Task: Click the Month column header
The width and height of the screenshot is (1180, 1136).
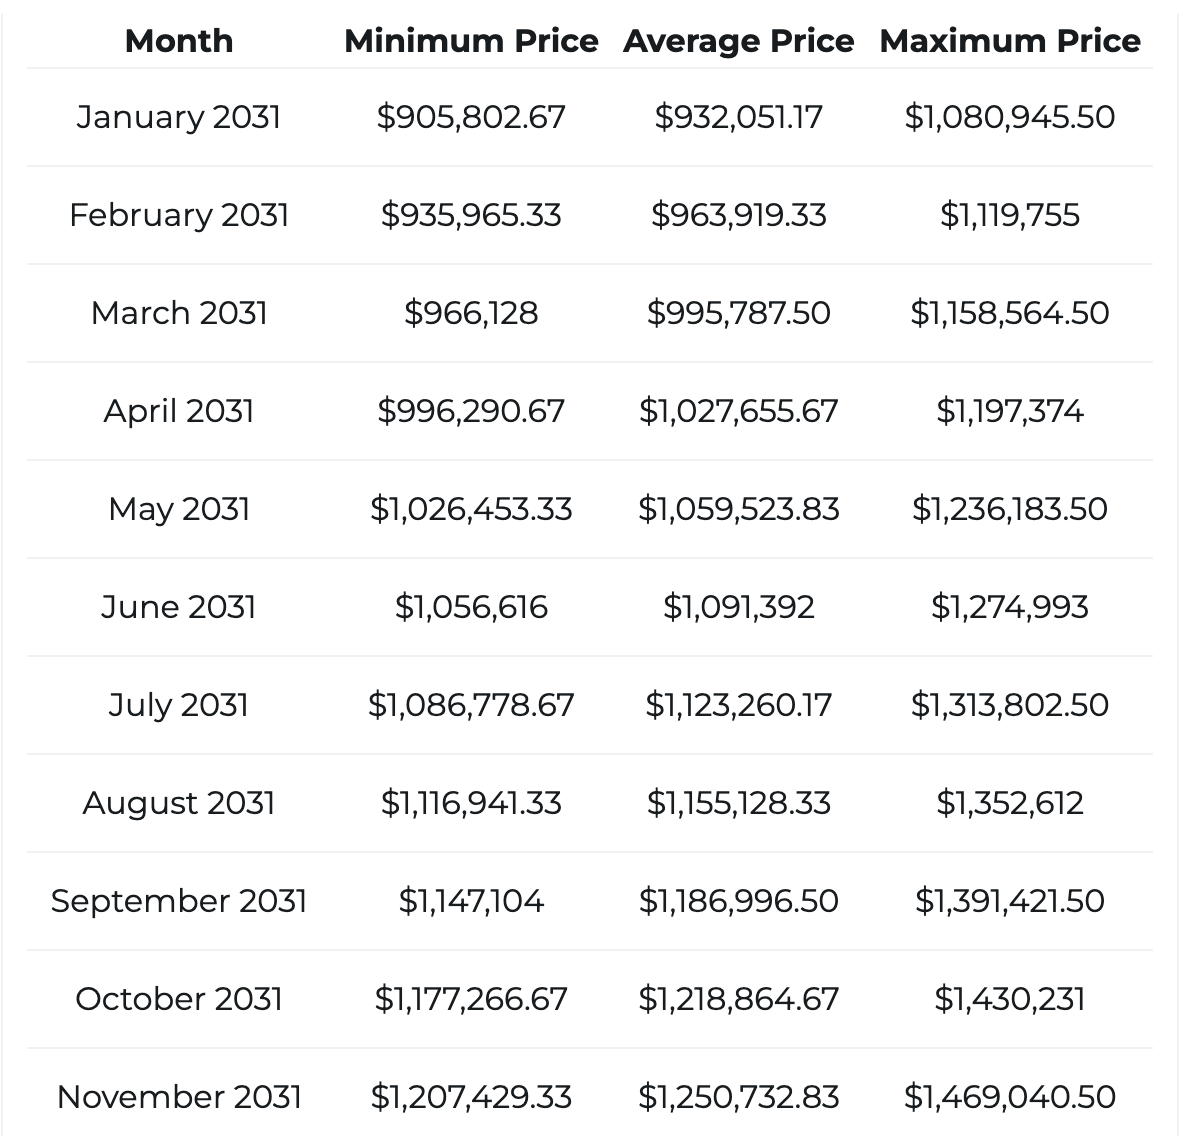Action: 179,41
